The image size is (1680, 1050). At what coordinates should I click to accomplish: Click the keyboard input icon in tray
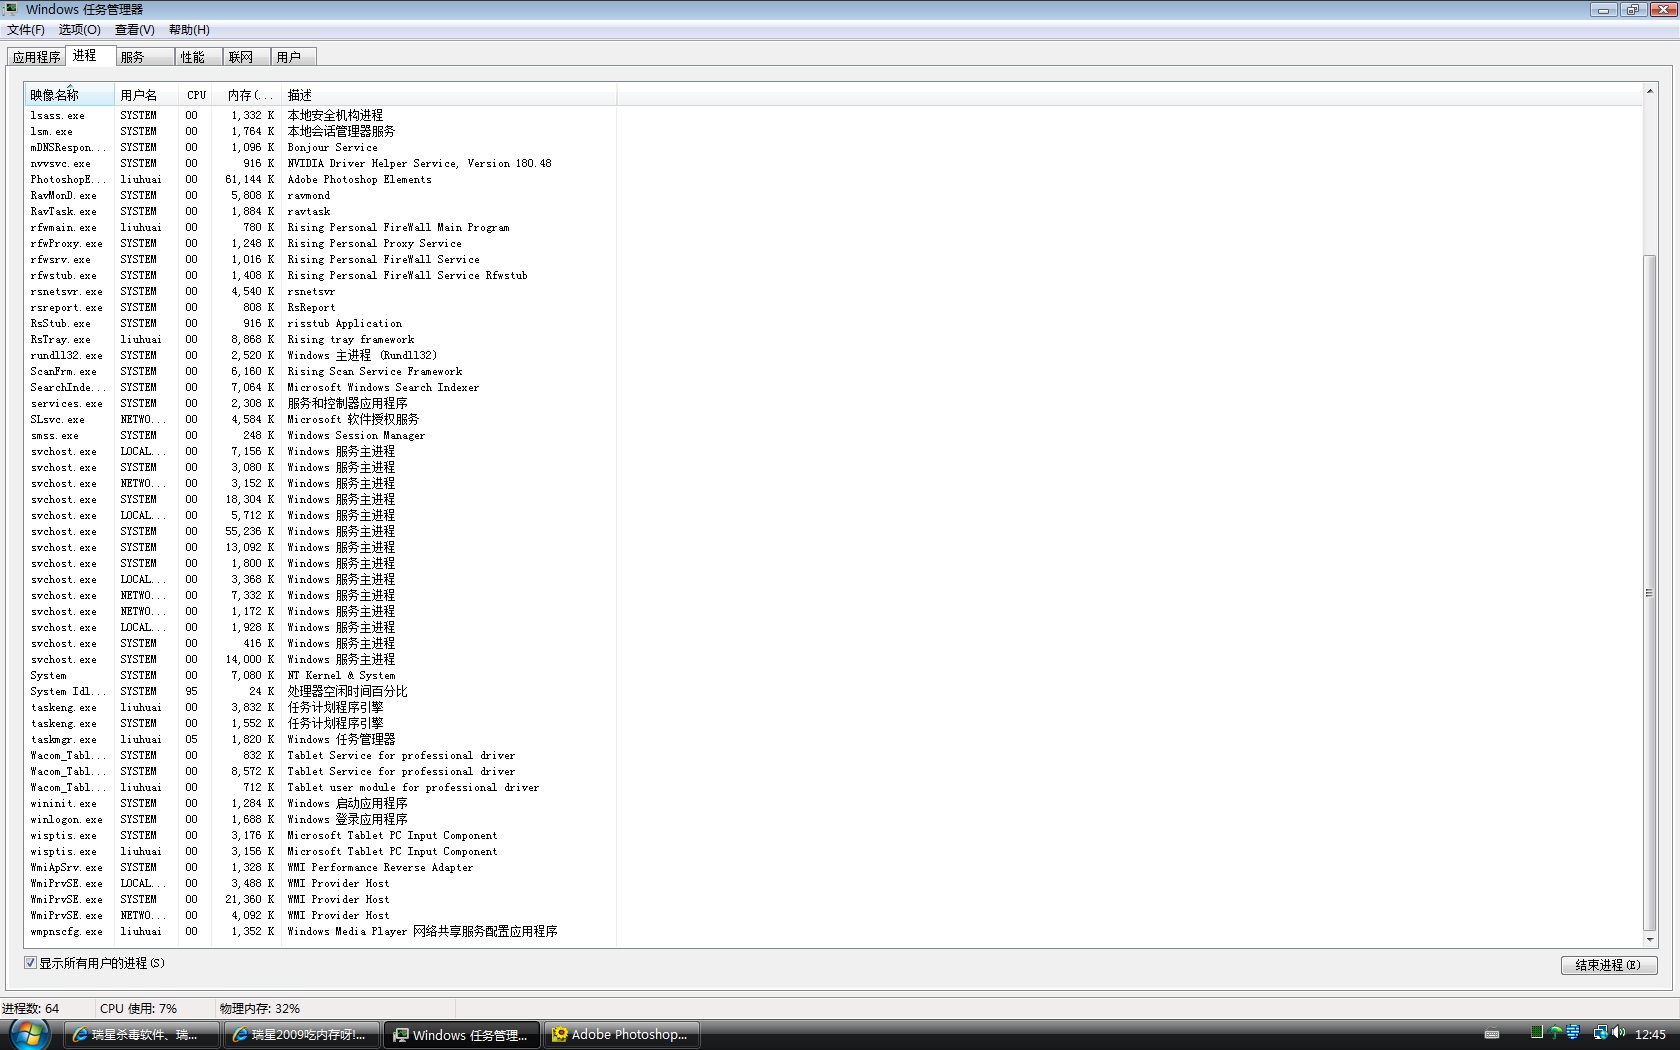(1492, 1034)
